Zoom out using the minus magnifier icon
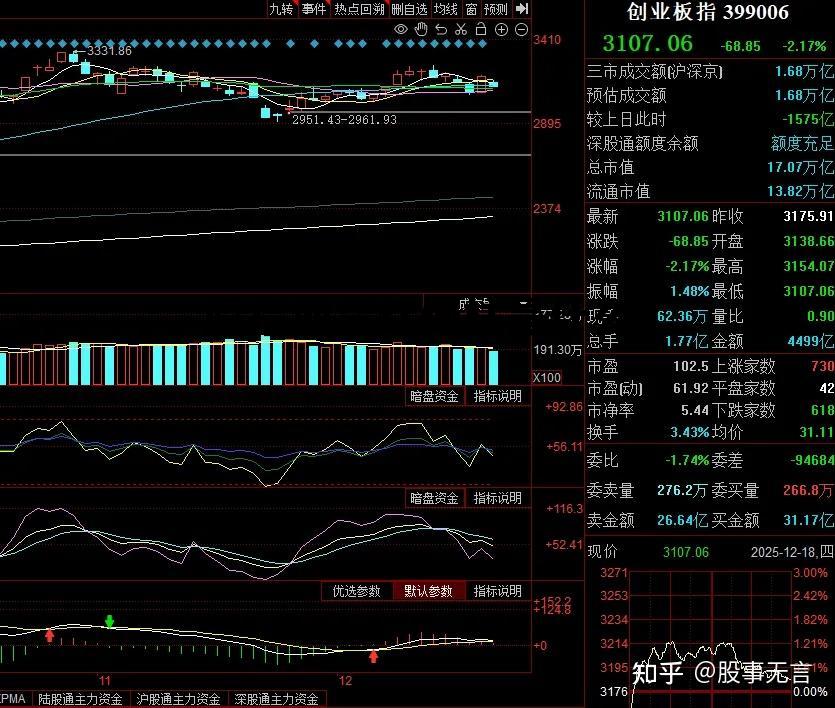Image resolution: width=835 pixels, height=708 pixels. tap(520, 30)
